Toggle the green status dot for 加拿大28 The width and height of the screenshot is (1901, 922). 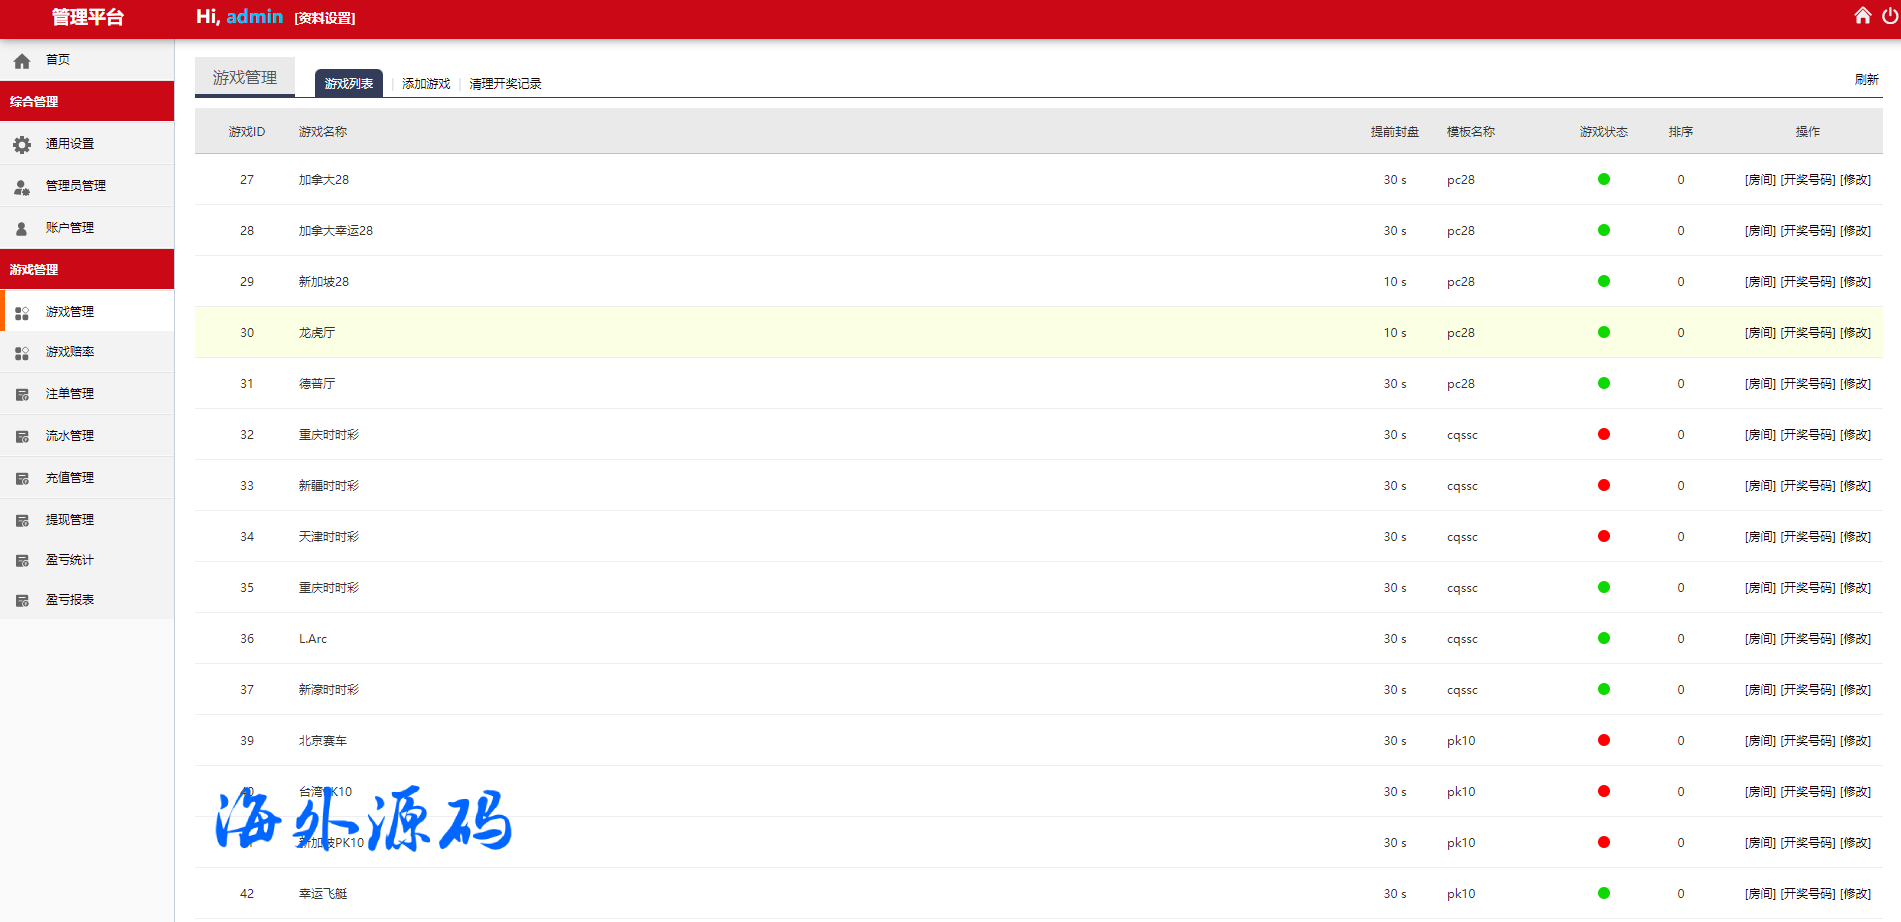[1603, 180]
